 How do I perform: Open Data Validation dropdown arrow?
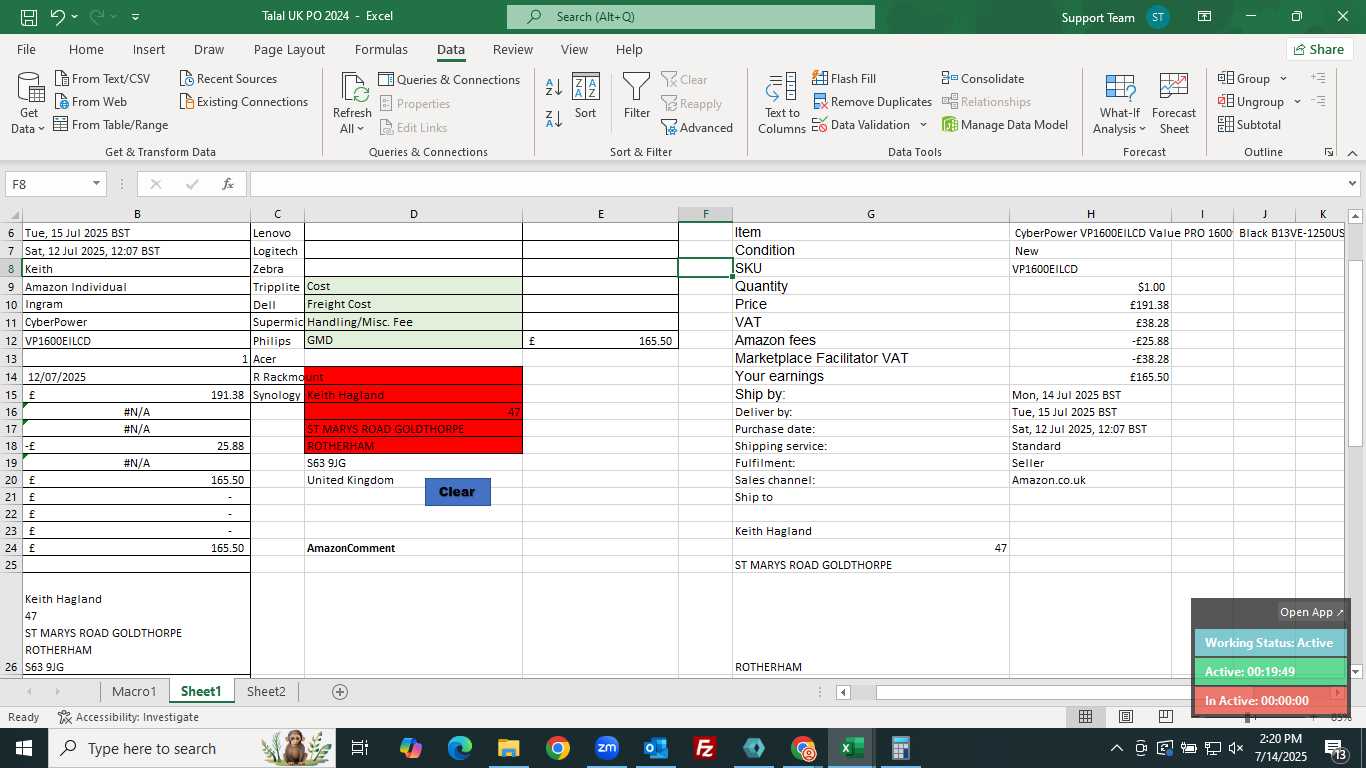tap(923, 124)
